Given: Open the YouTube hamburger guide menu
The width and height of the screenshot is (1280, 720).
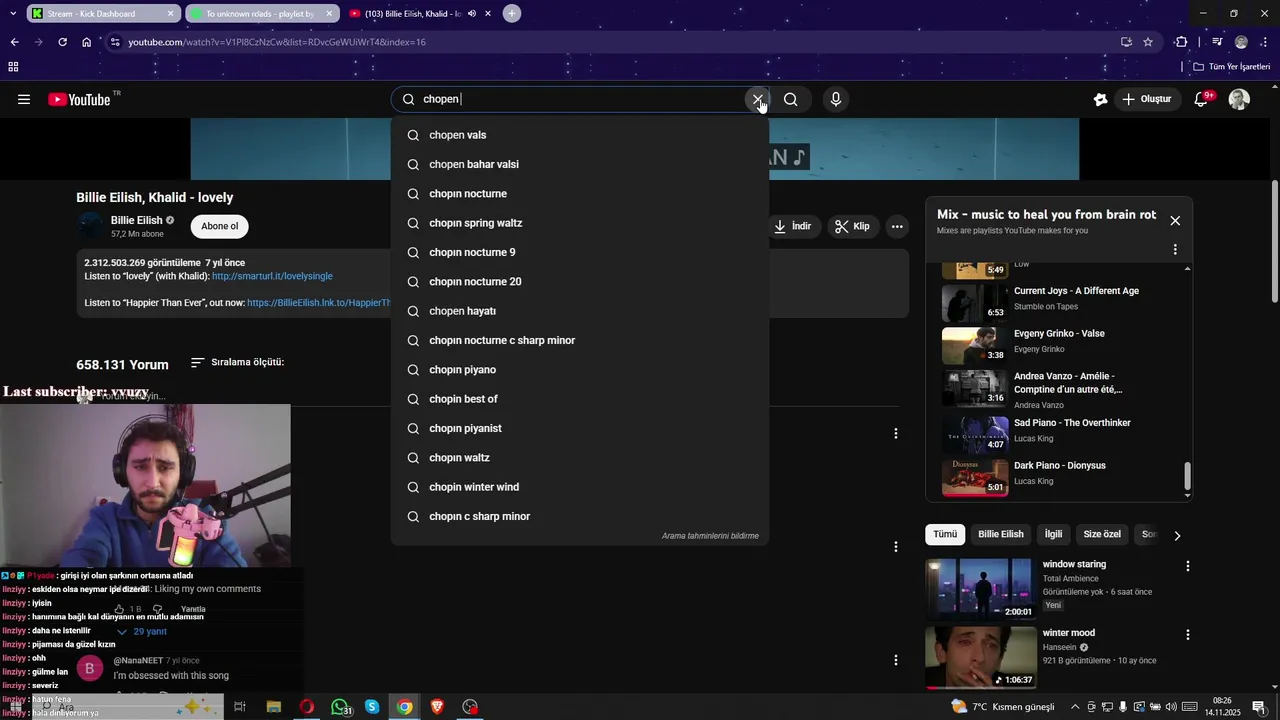Looking at the screenshot, I should 24,99.
